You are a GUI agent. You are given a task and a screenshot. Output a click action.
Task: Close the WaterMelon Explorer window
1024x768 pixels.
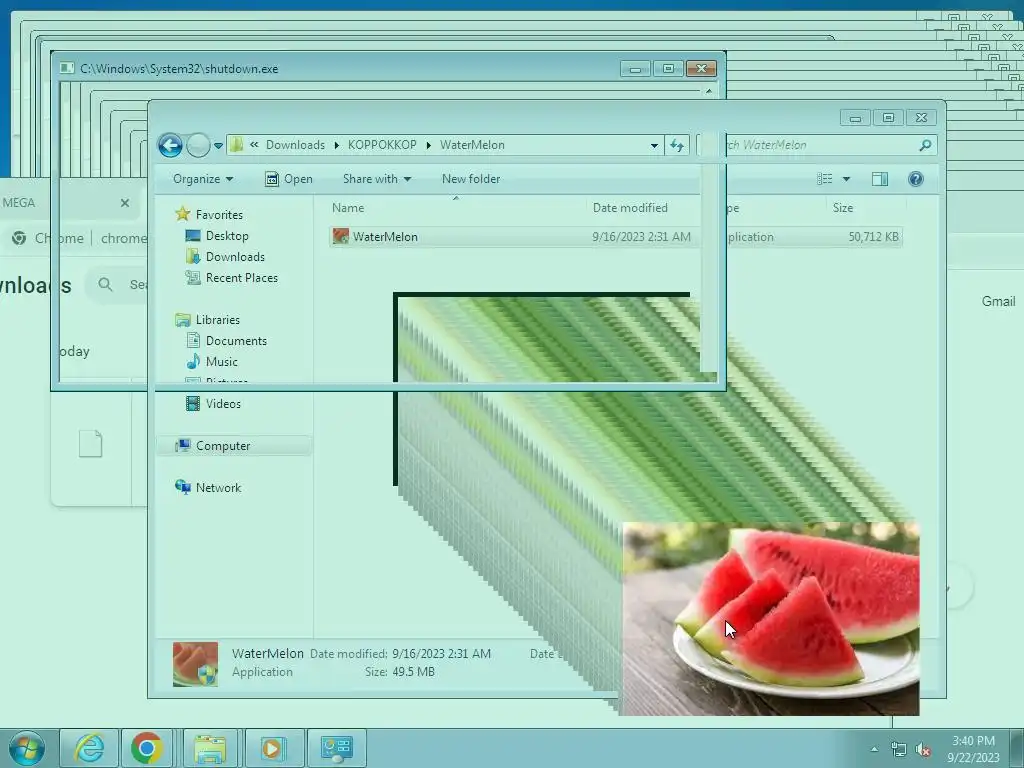921,118
